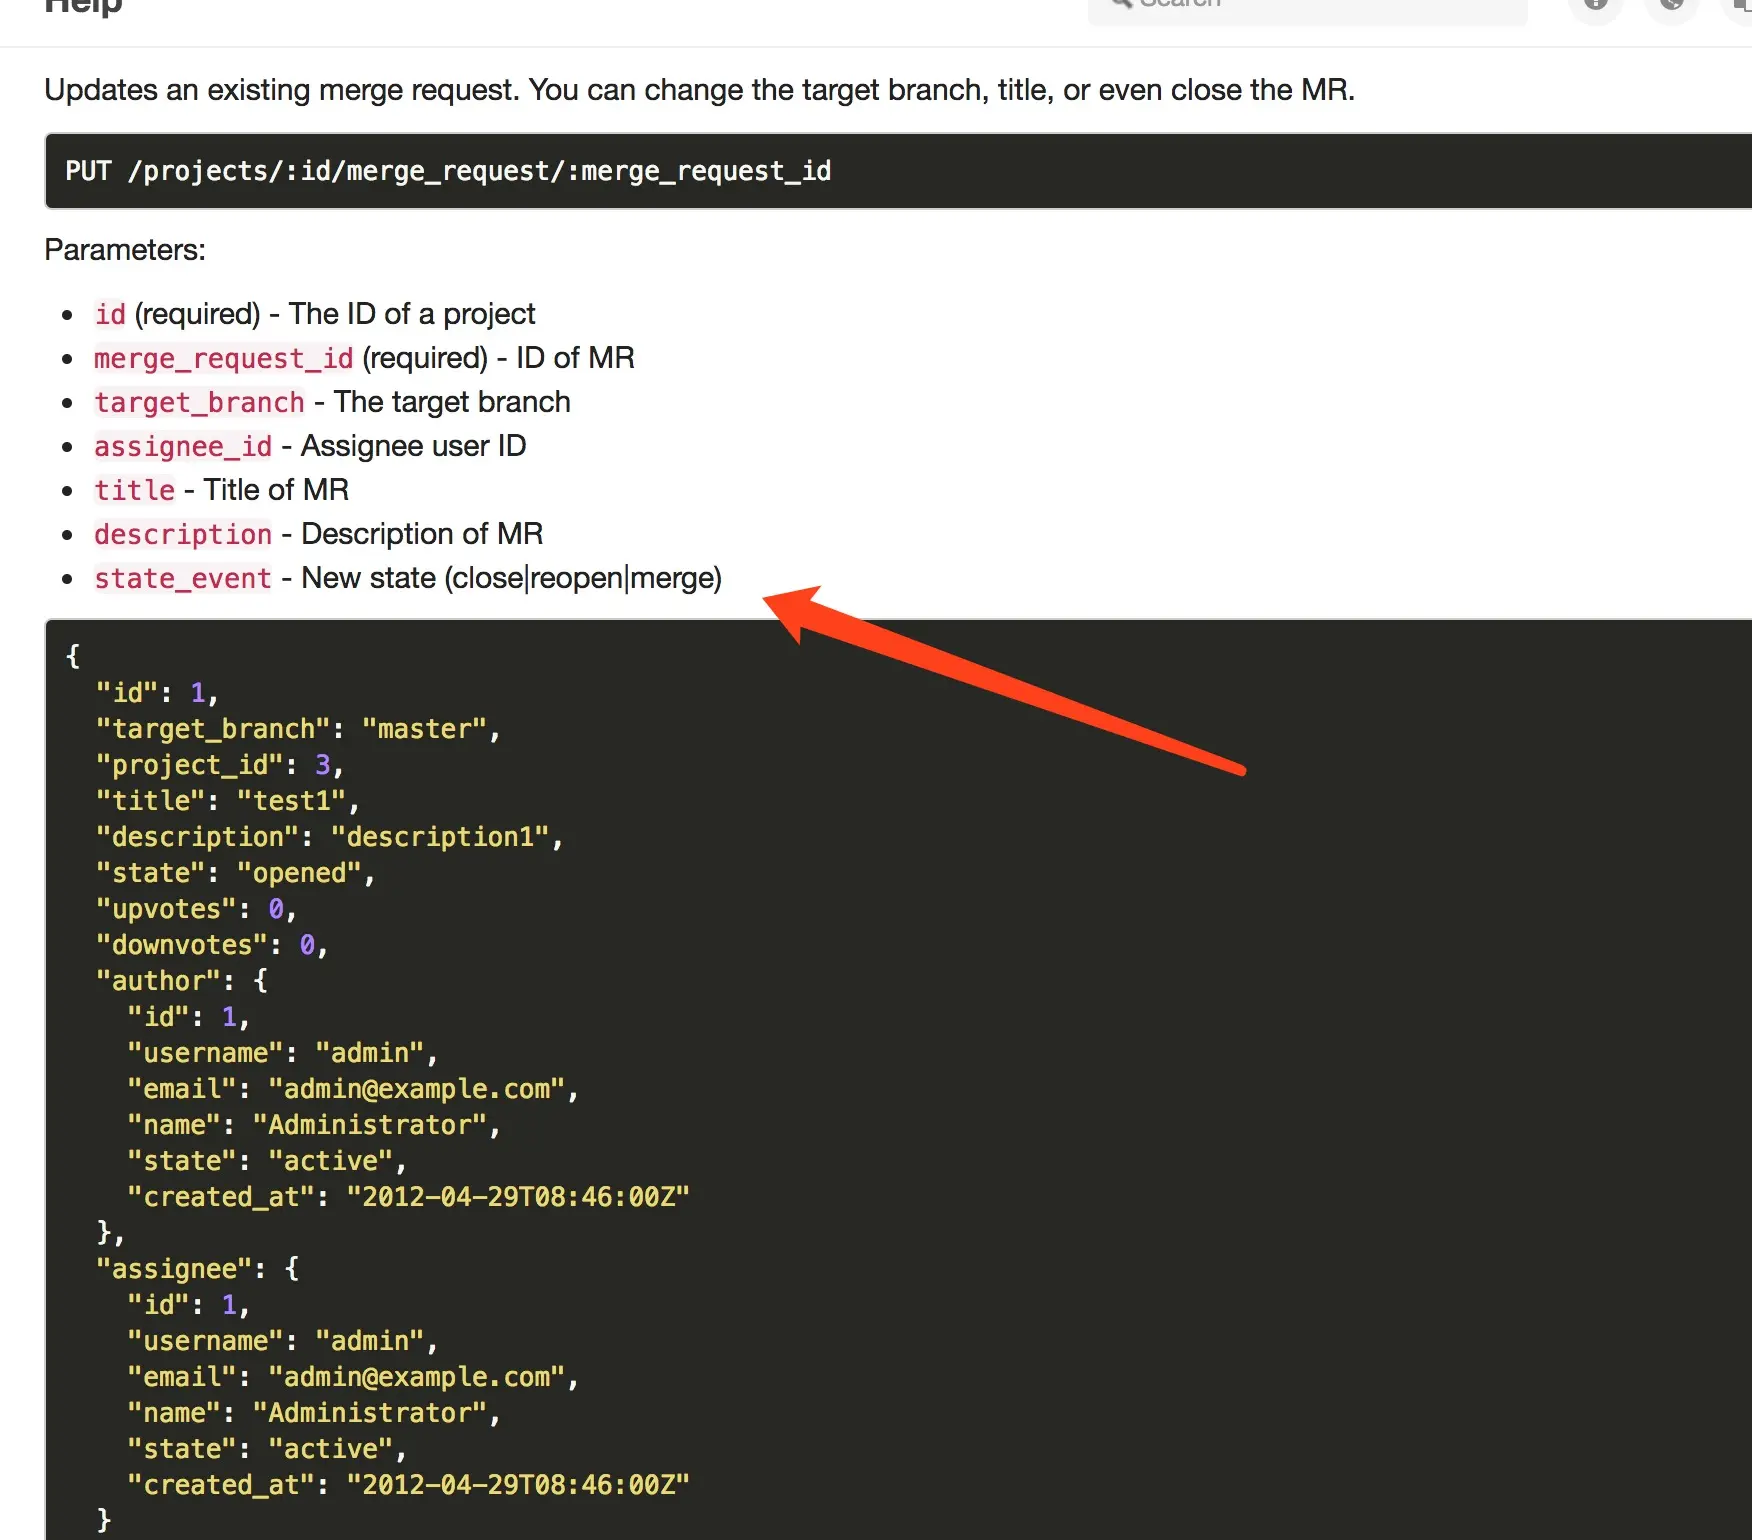Click the "name": "Administrator" line under author

coord(314,1125)
